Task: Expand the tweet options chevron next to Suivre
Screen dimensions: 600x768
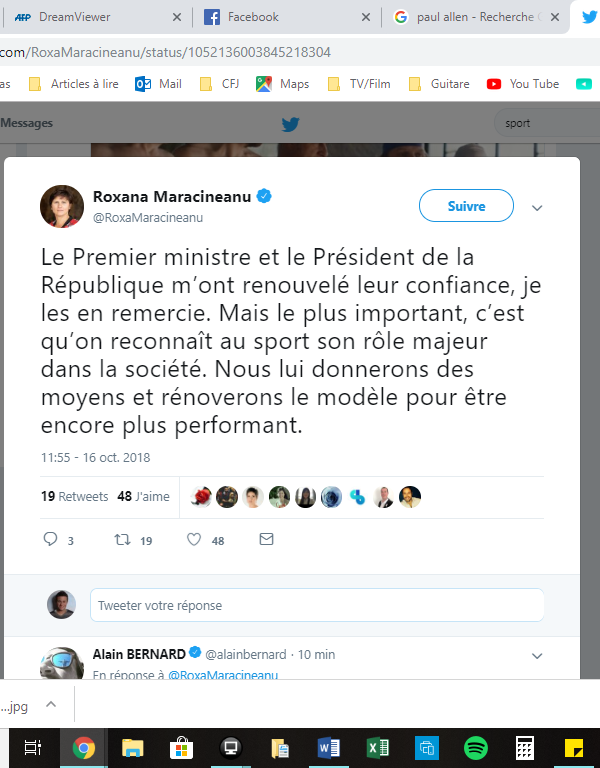Action: pyautogui.click(x=537, y=208)
